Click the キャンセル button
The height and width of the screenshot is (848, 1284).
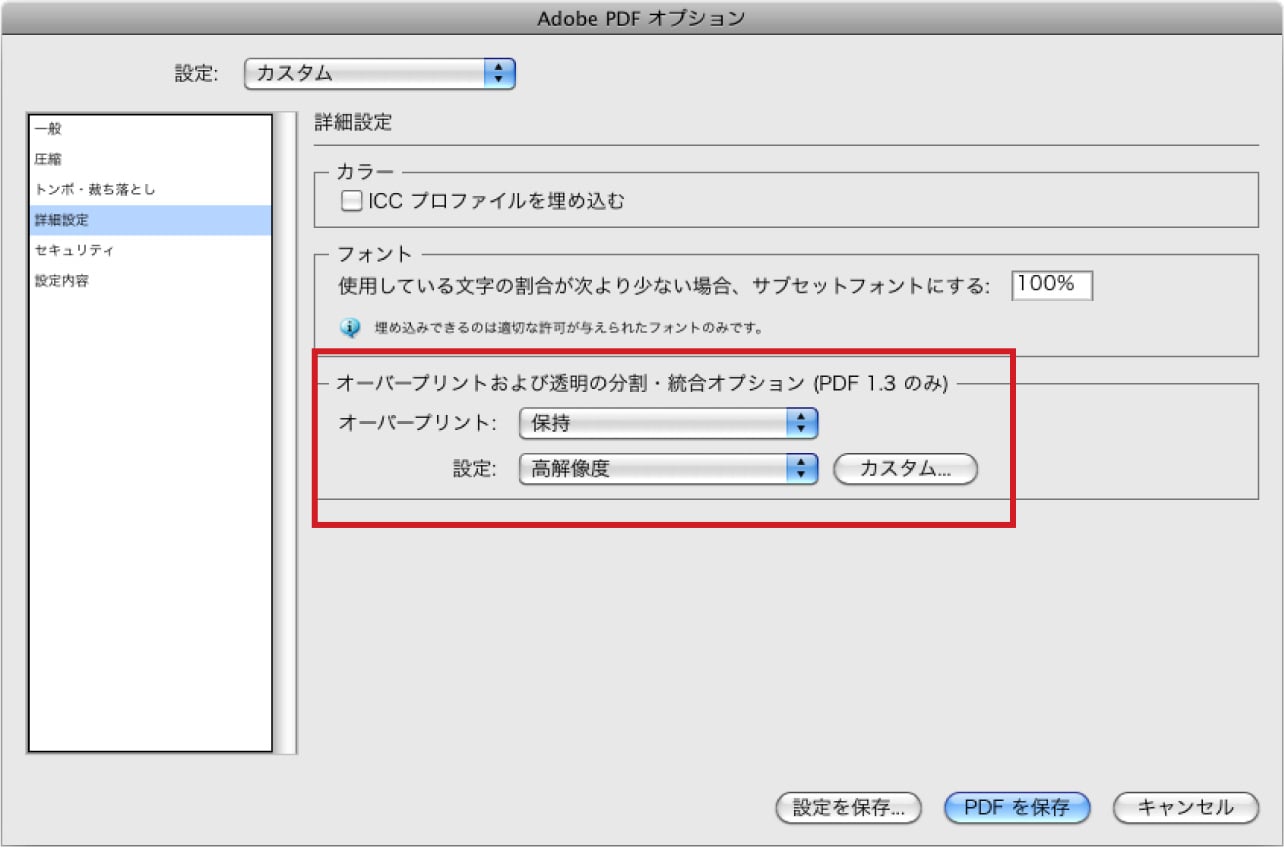click(x=1183, y=808)
